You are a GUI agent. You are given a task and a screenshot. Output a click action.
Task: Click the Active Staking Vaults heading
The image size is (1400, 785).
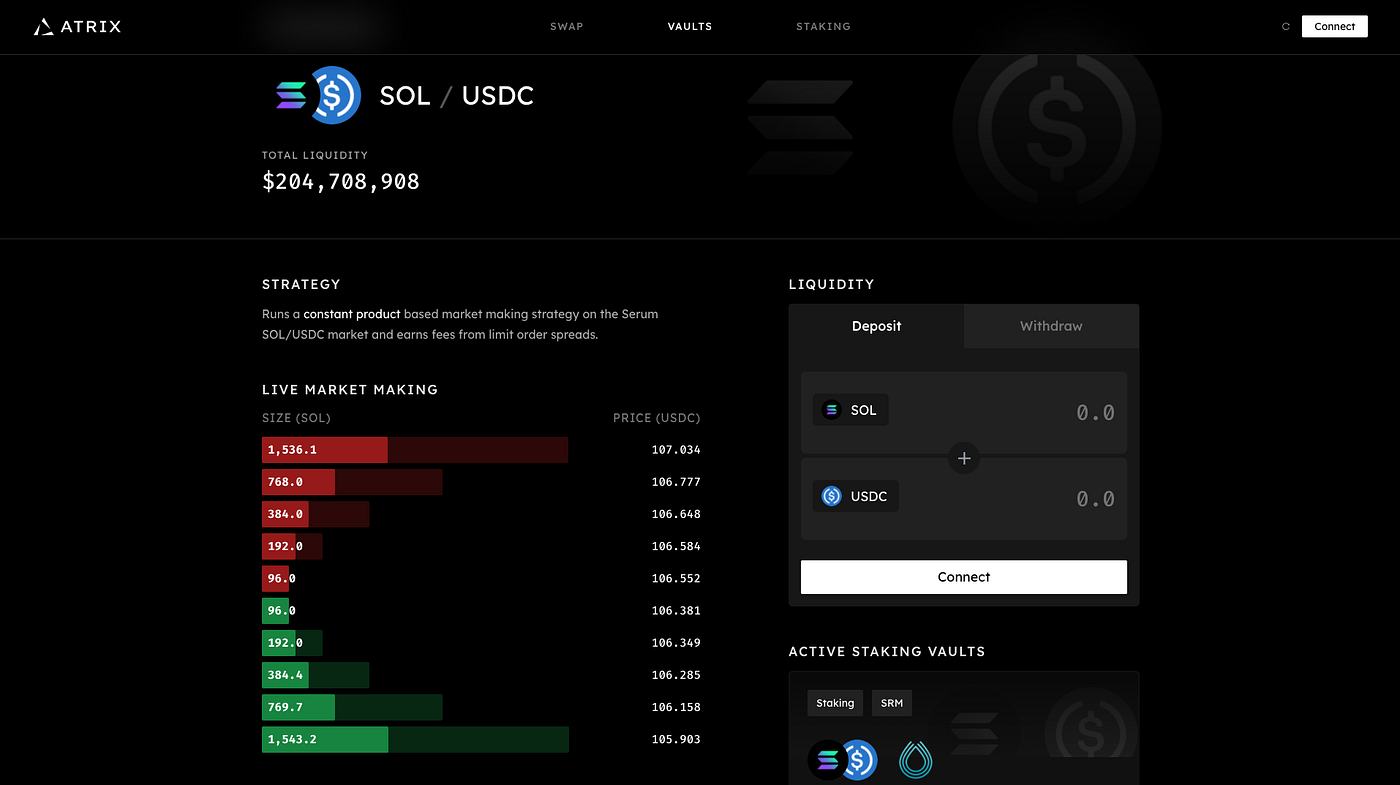point(887,651)
